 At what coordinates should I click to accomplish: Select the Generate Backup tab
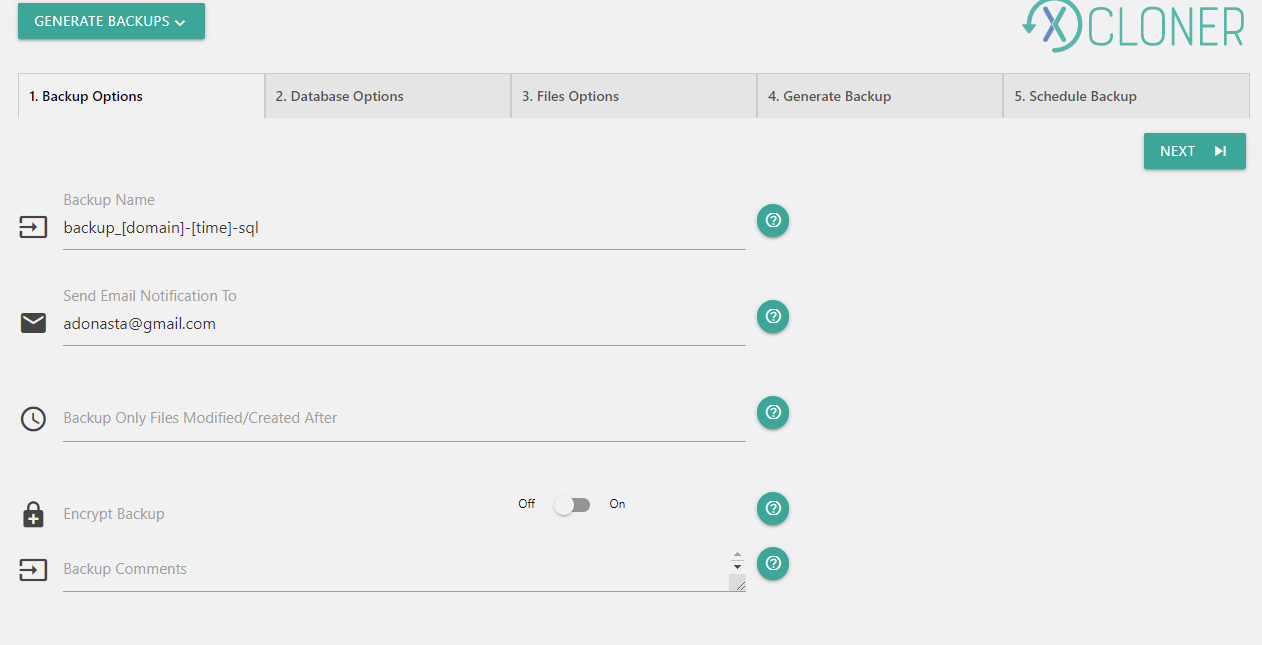(x=880, y=96)
